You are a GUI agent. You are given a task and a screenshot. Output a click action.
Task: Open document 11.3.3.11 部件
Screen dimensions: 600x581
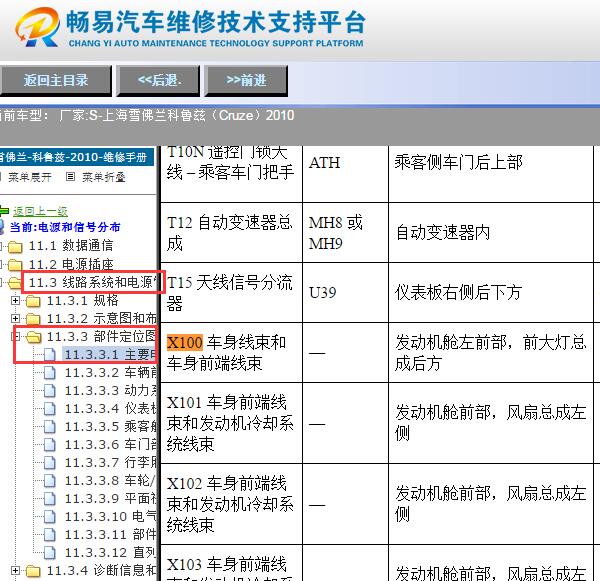point(110,534)
